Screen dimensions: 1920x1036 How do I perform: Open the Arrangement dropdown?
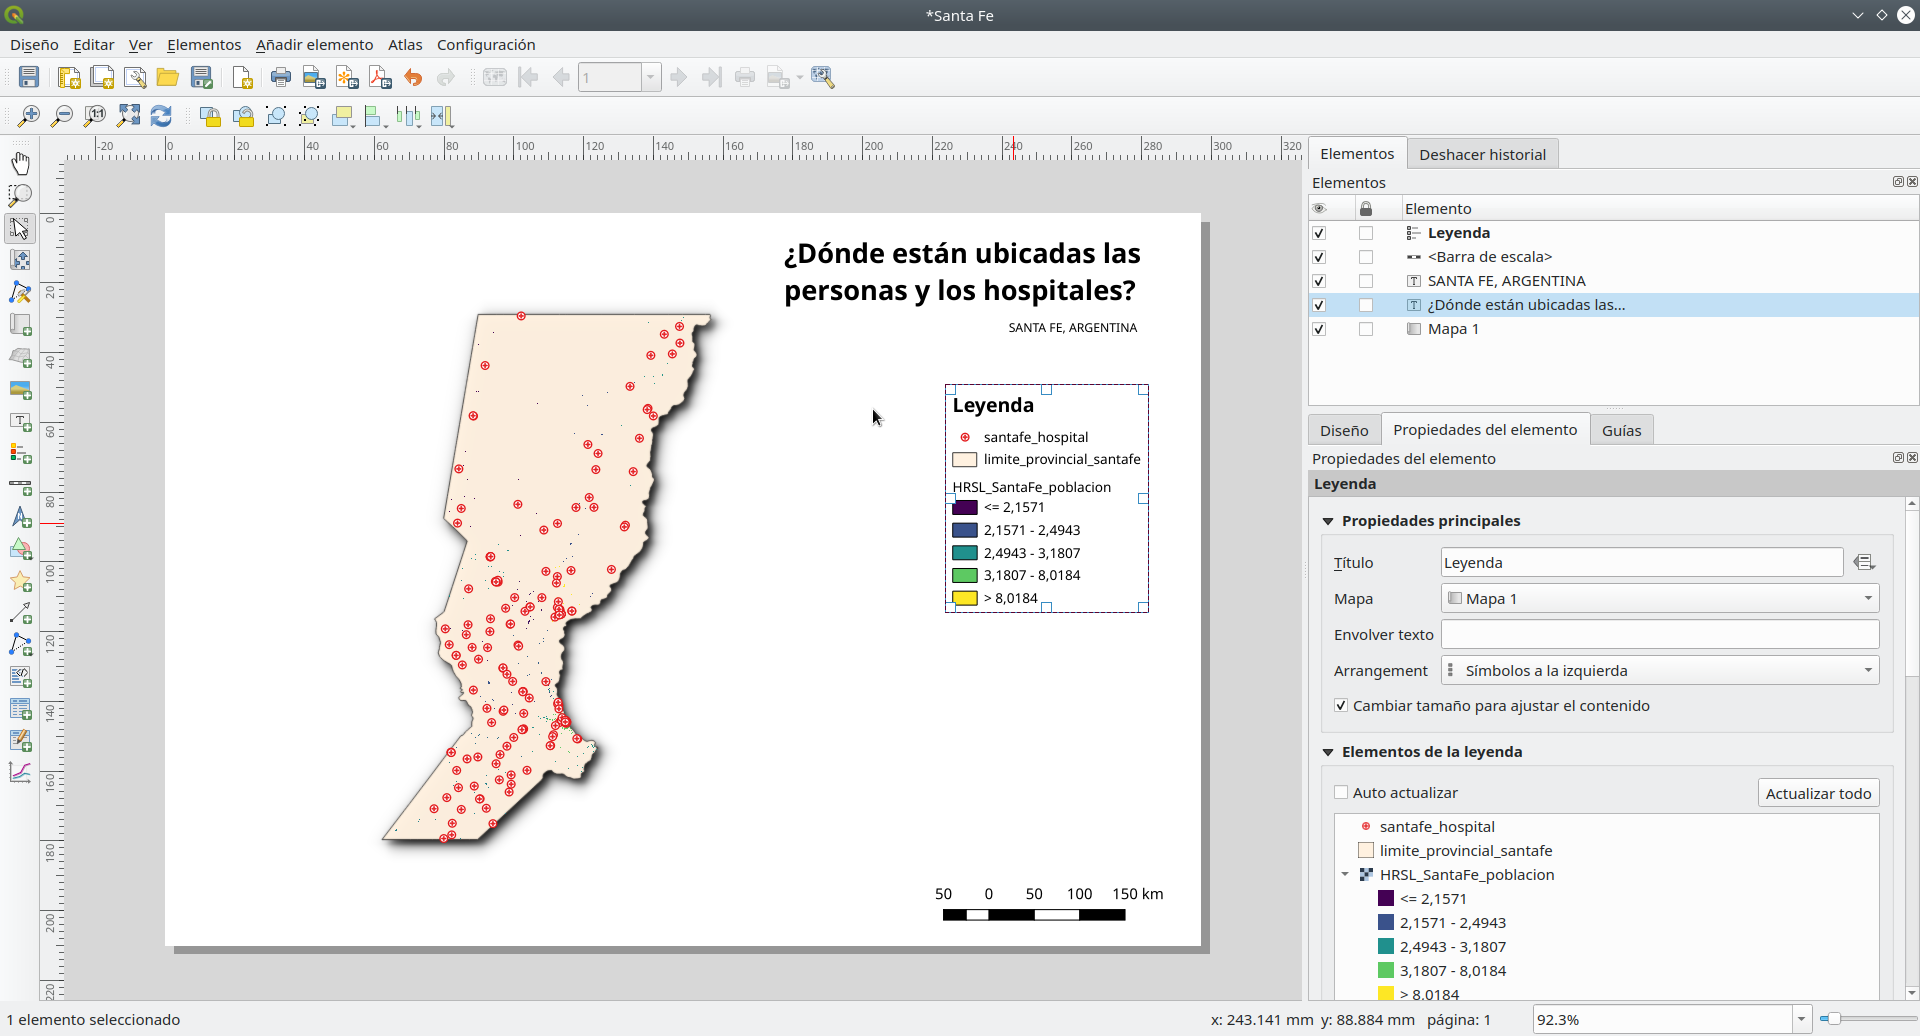click(x=1660, y=671)
